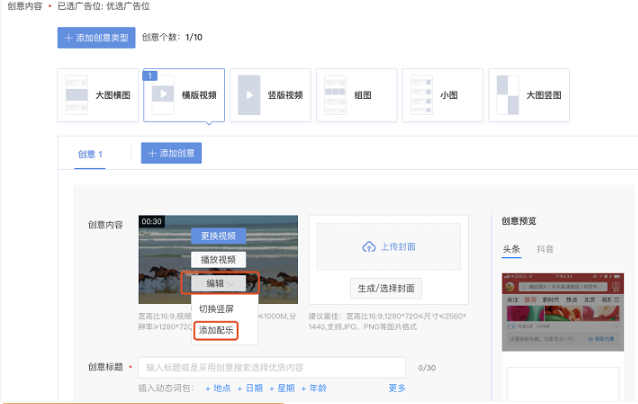Screen dimensions: 638x404
Task: Click the 创意标题 input field
Action: click(x=270, y=367)
